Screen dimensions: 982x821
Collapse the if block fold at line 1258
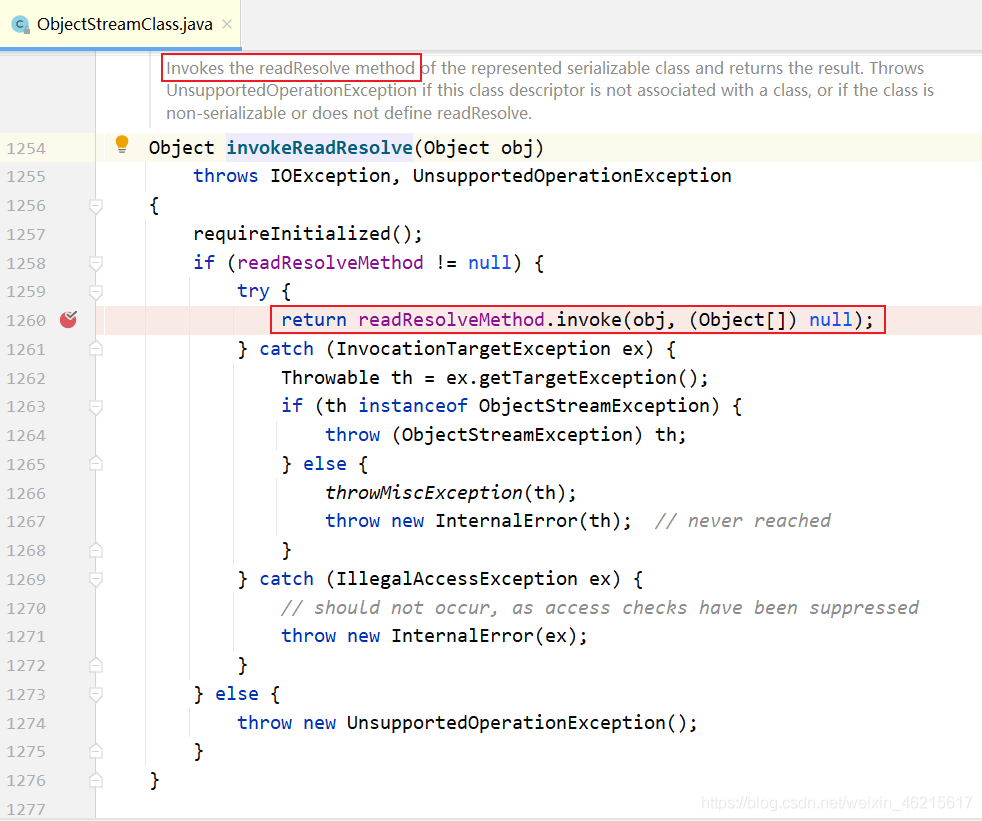click(x=96, y=263)
